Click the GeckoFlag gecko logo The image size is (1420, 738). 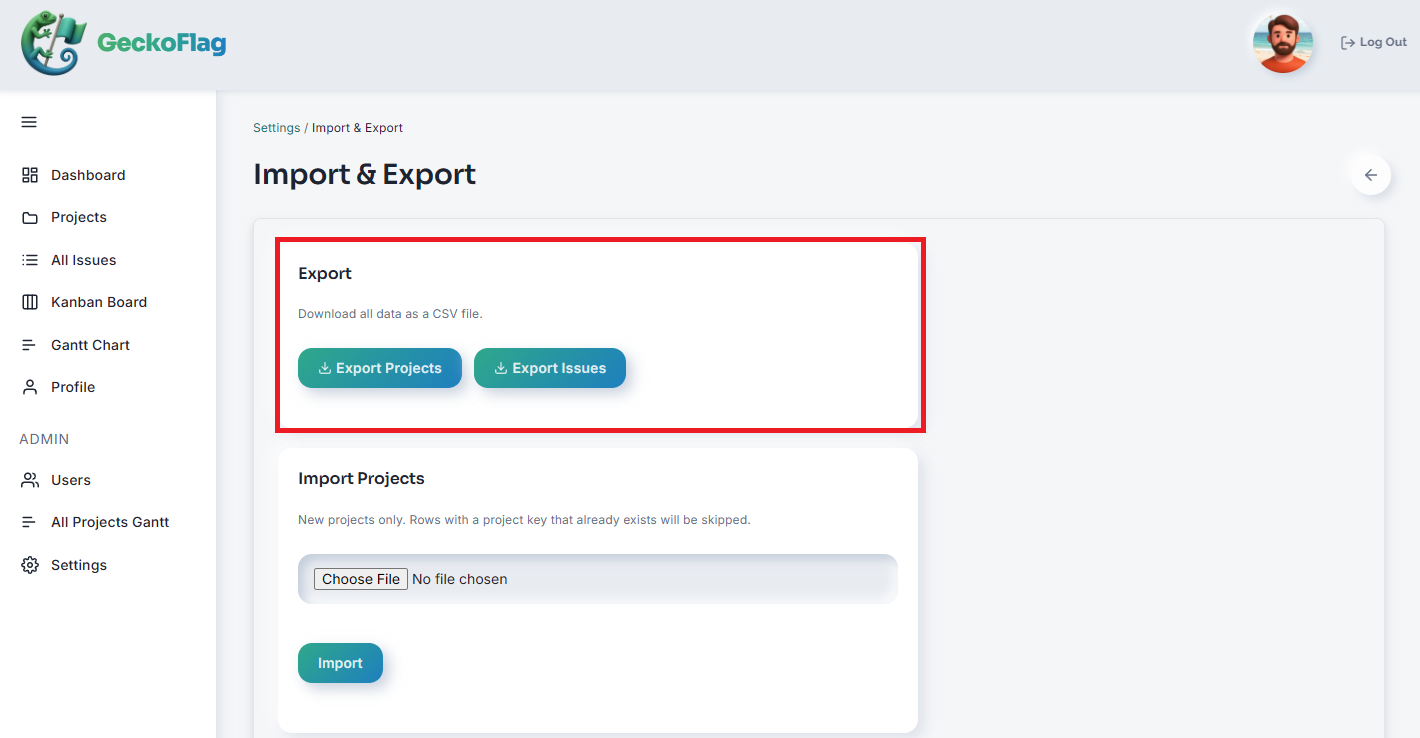[54, 43]
